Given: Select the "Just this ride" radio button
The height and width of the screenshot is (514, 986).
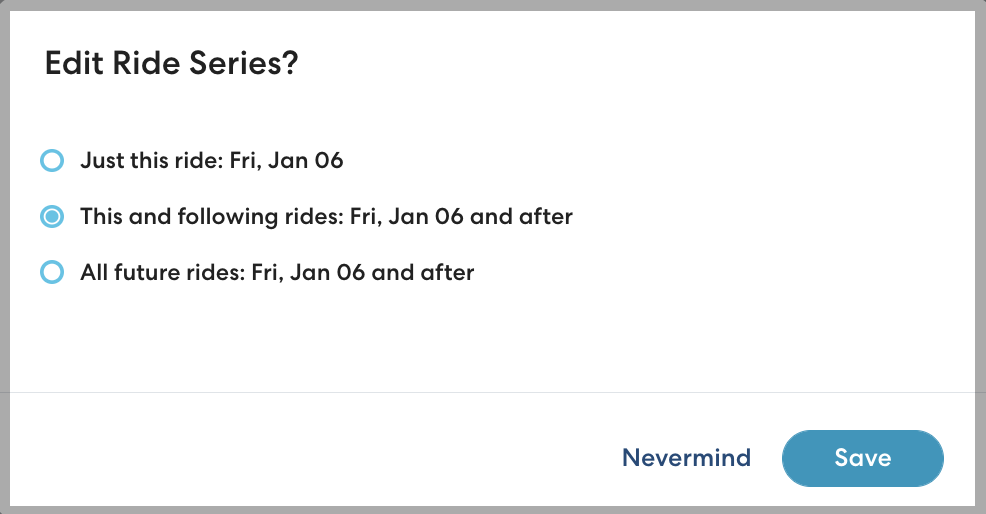Looking at the screenshot, I should click(51, 160).
